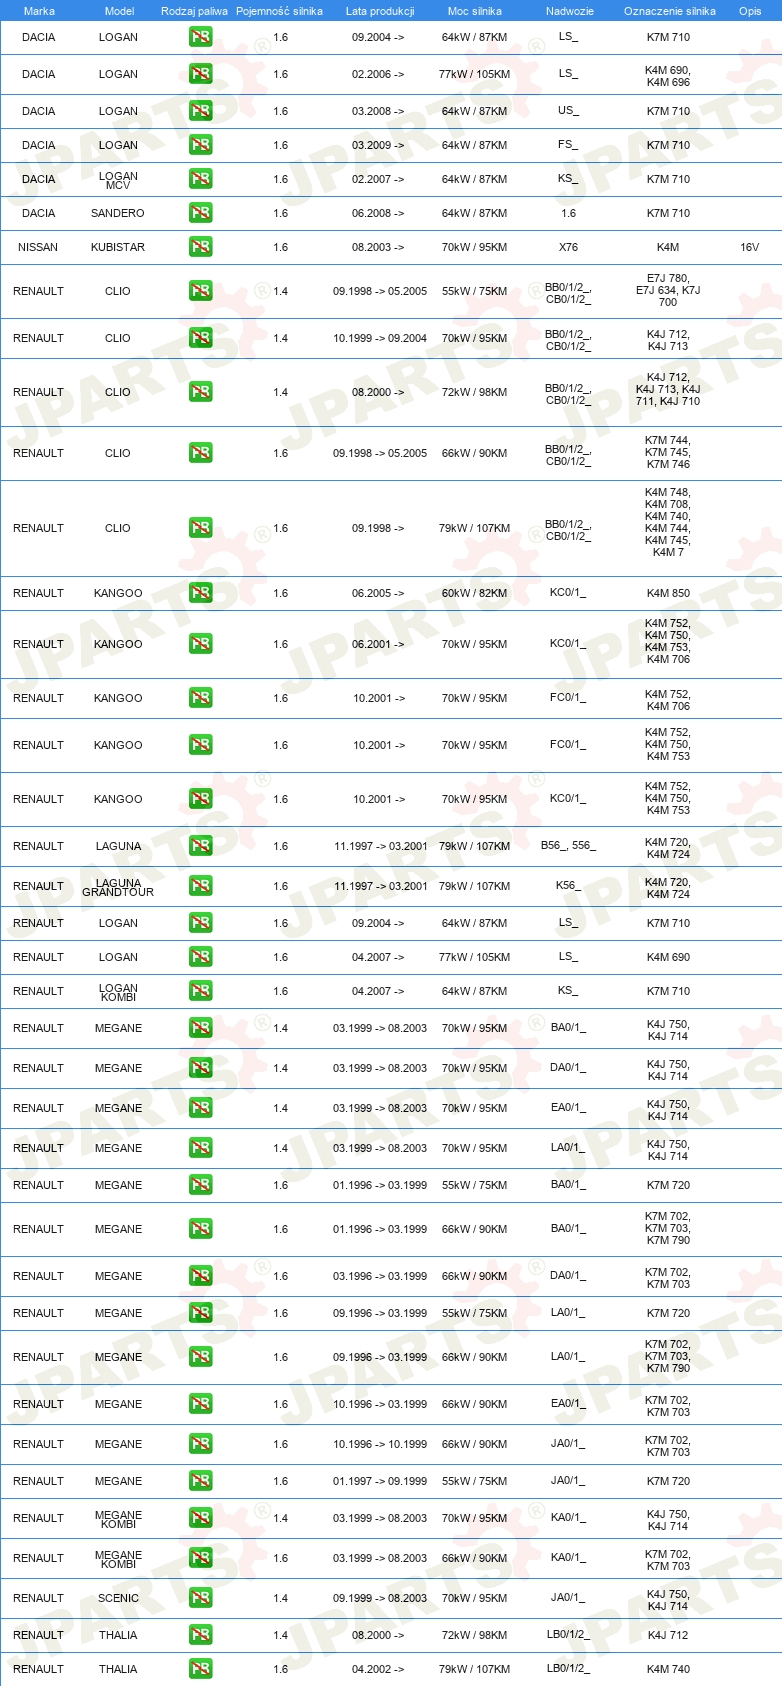Click the Oznaczenie silnika column header
The image size is (782, 1686).
click(670, 11)
